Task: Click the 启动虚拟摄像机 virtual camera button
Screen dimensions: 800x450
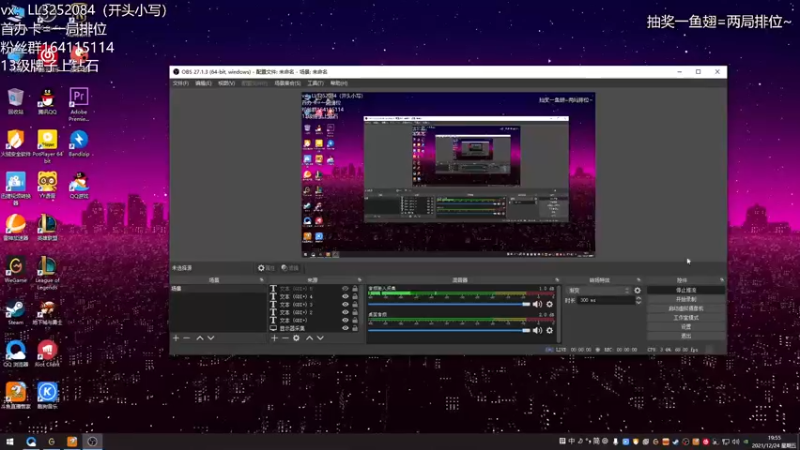Action: (686, 309)
